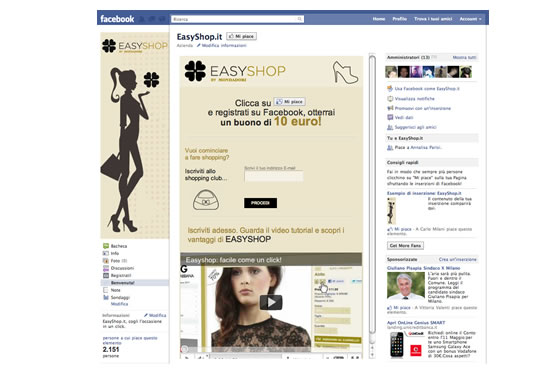Viewport: 560px width, 382px height.
Task: Click the search magnifier icon in header
Action: pyautogui.click(x=299, y=19)
